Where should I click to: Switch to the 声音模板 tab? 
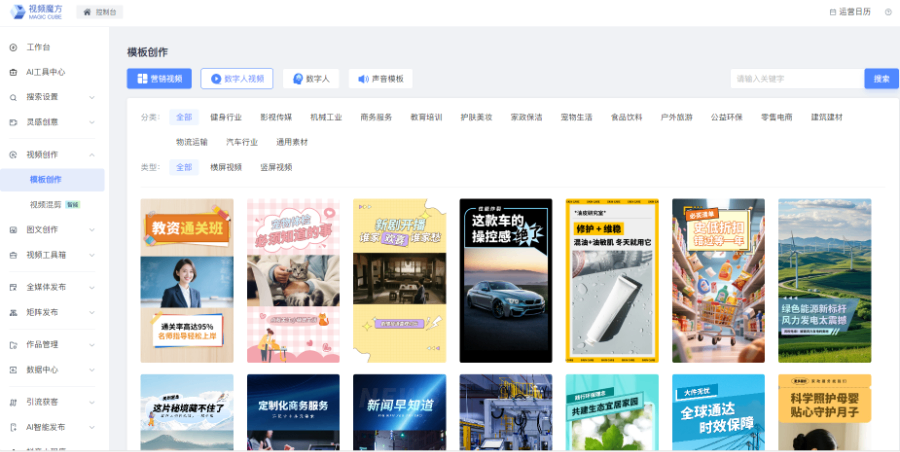click(x=381, y=79)
